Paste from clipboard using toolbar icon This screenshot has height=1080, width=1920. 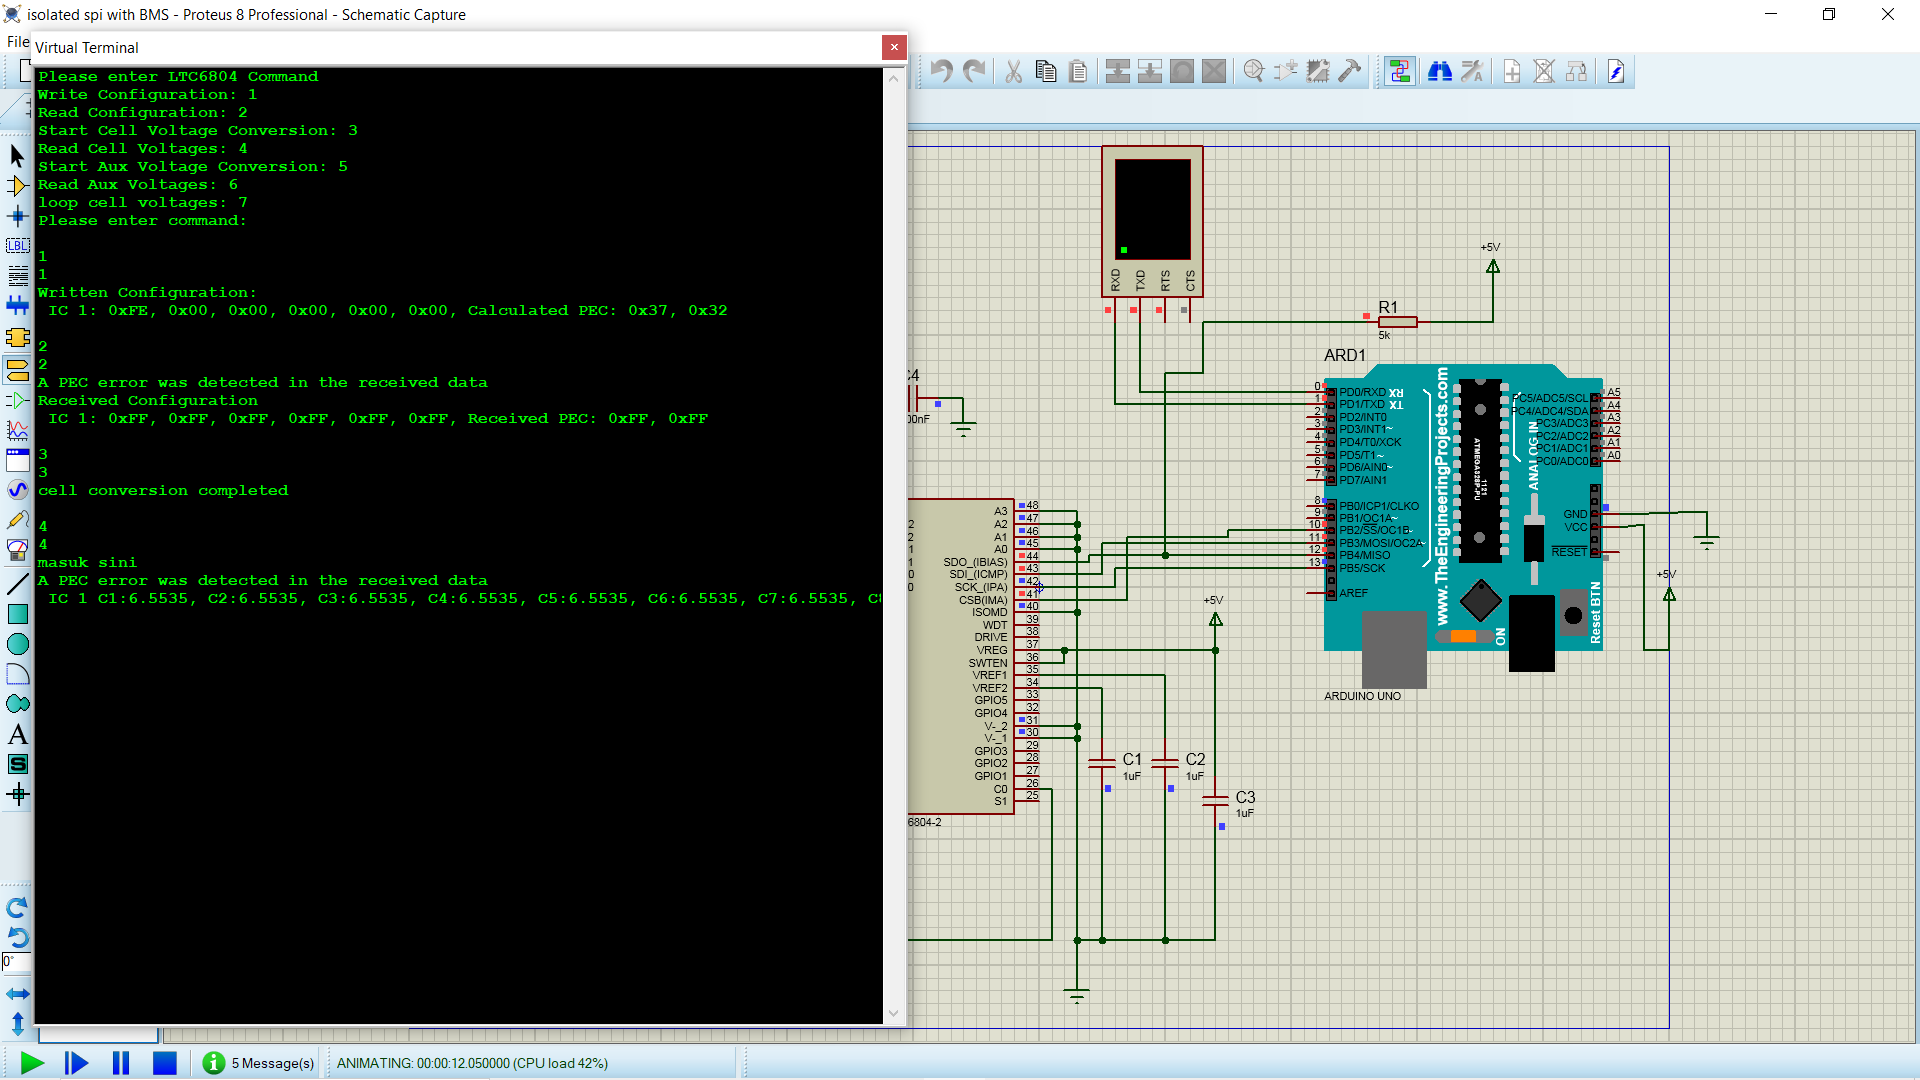(1078, 71)
